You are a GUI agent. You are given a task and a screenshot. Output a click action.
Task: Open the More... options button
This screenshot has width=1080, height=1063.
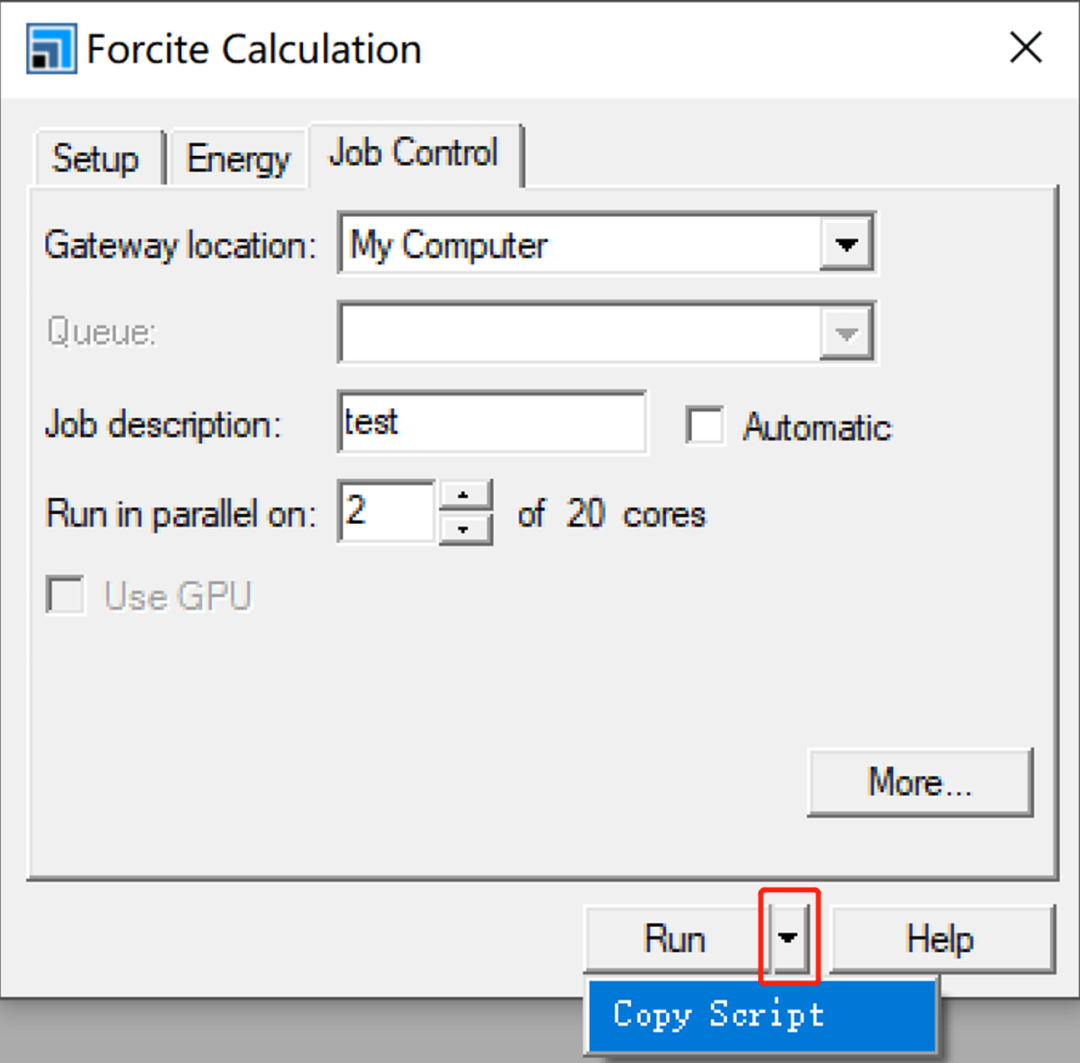[x=920, y=782]
